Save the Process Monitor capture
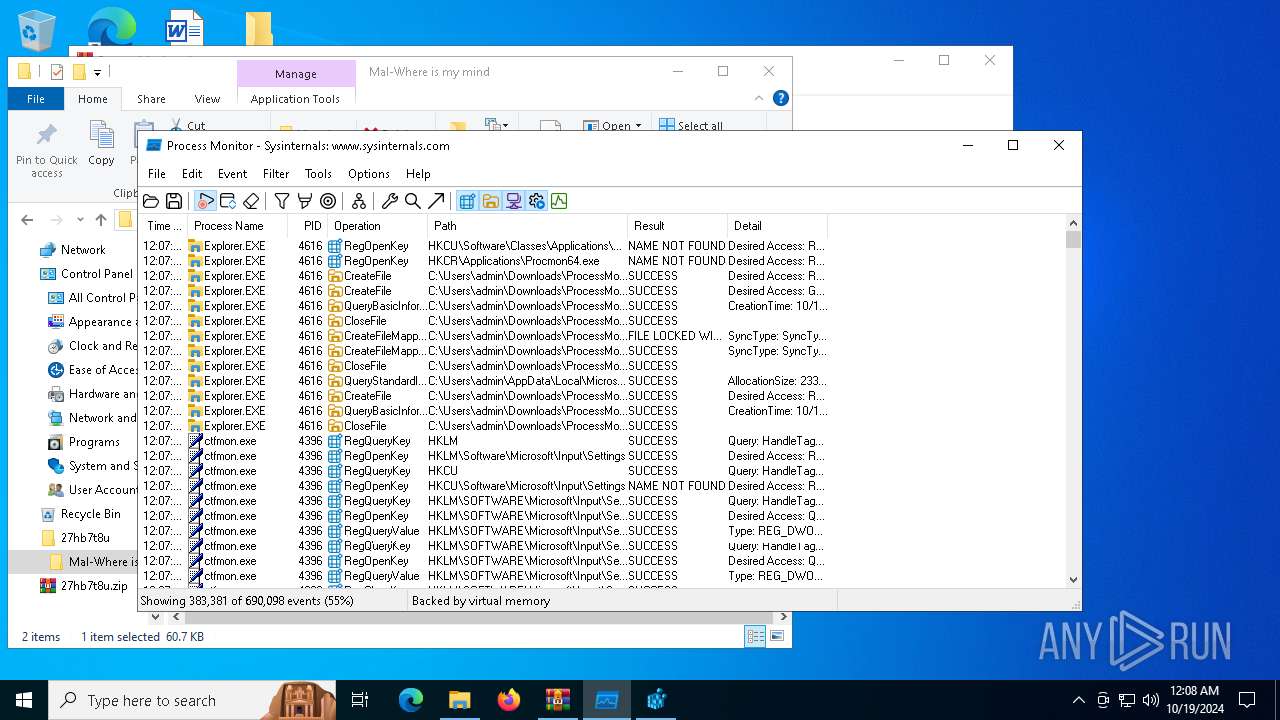 point(174,201)
